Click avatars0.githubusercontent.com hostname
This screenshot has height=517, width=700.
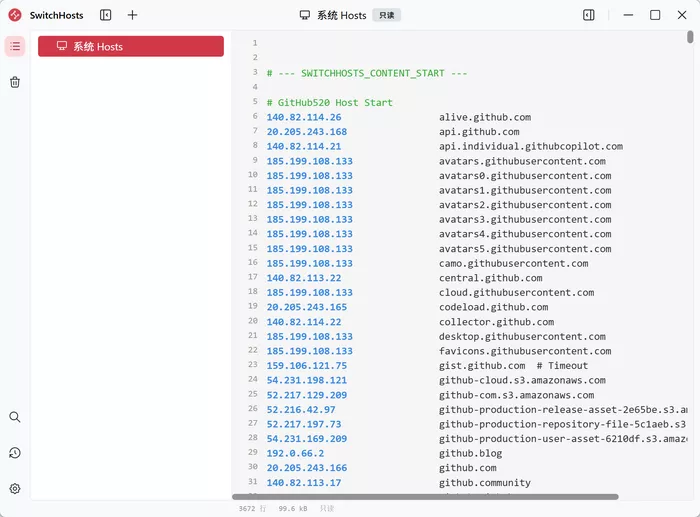point(525,176)
